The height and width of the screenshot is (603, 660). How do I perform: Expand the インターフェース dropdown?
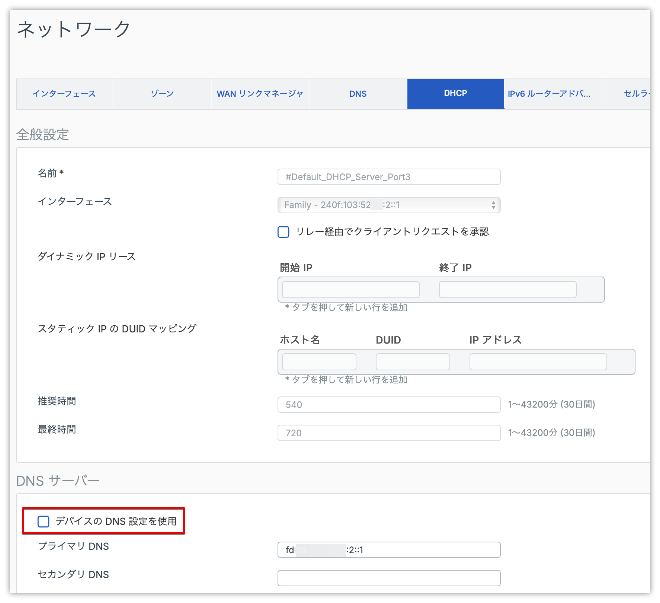[388, 205]
